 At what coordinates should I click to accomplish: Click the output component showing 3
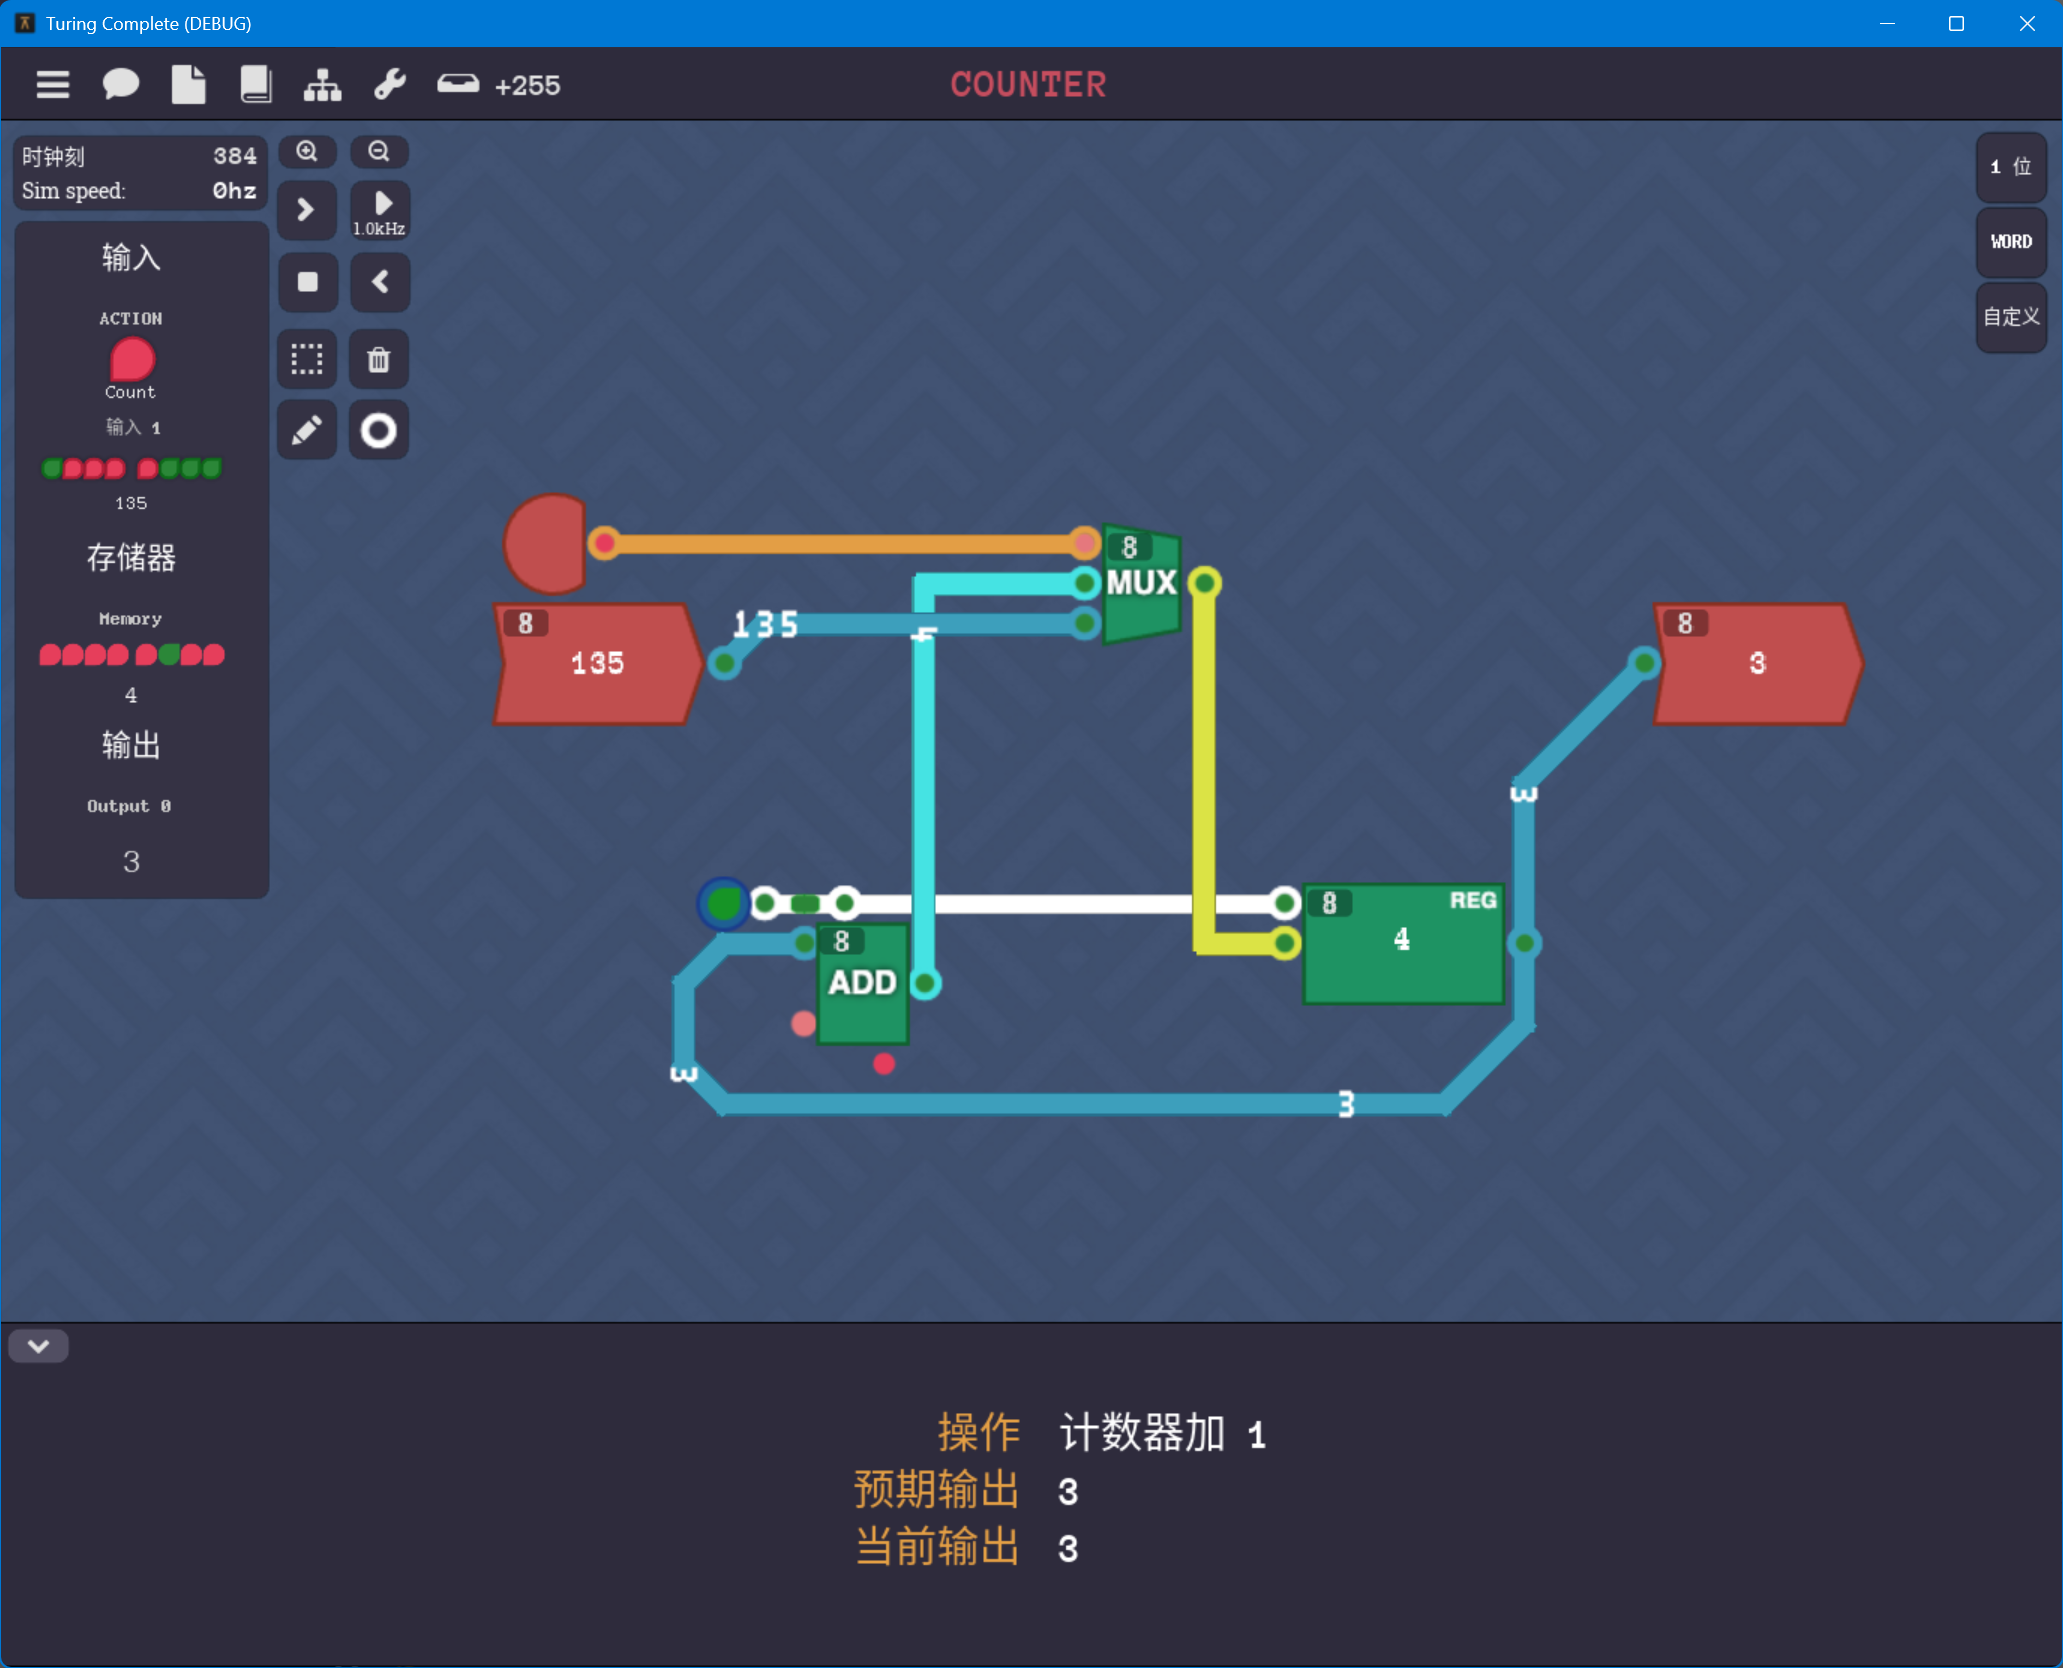[1757, 663]
